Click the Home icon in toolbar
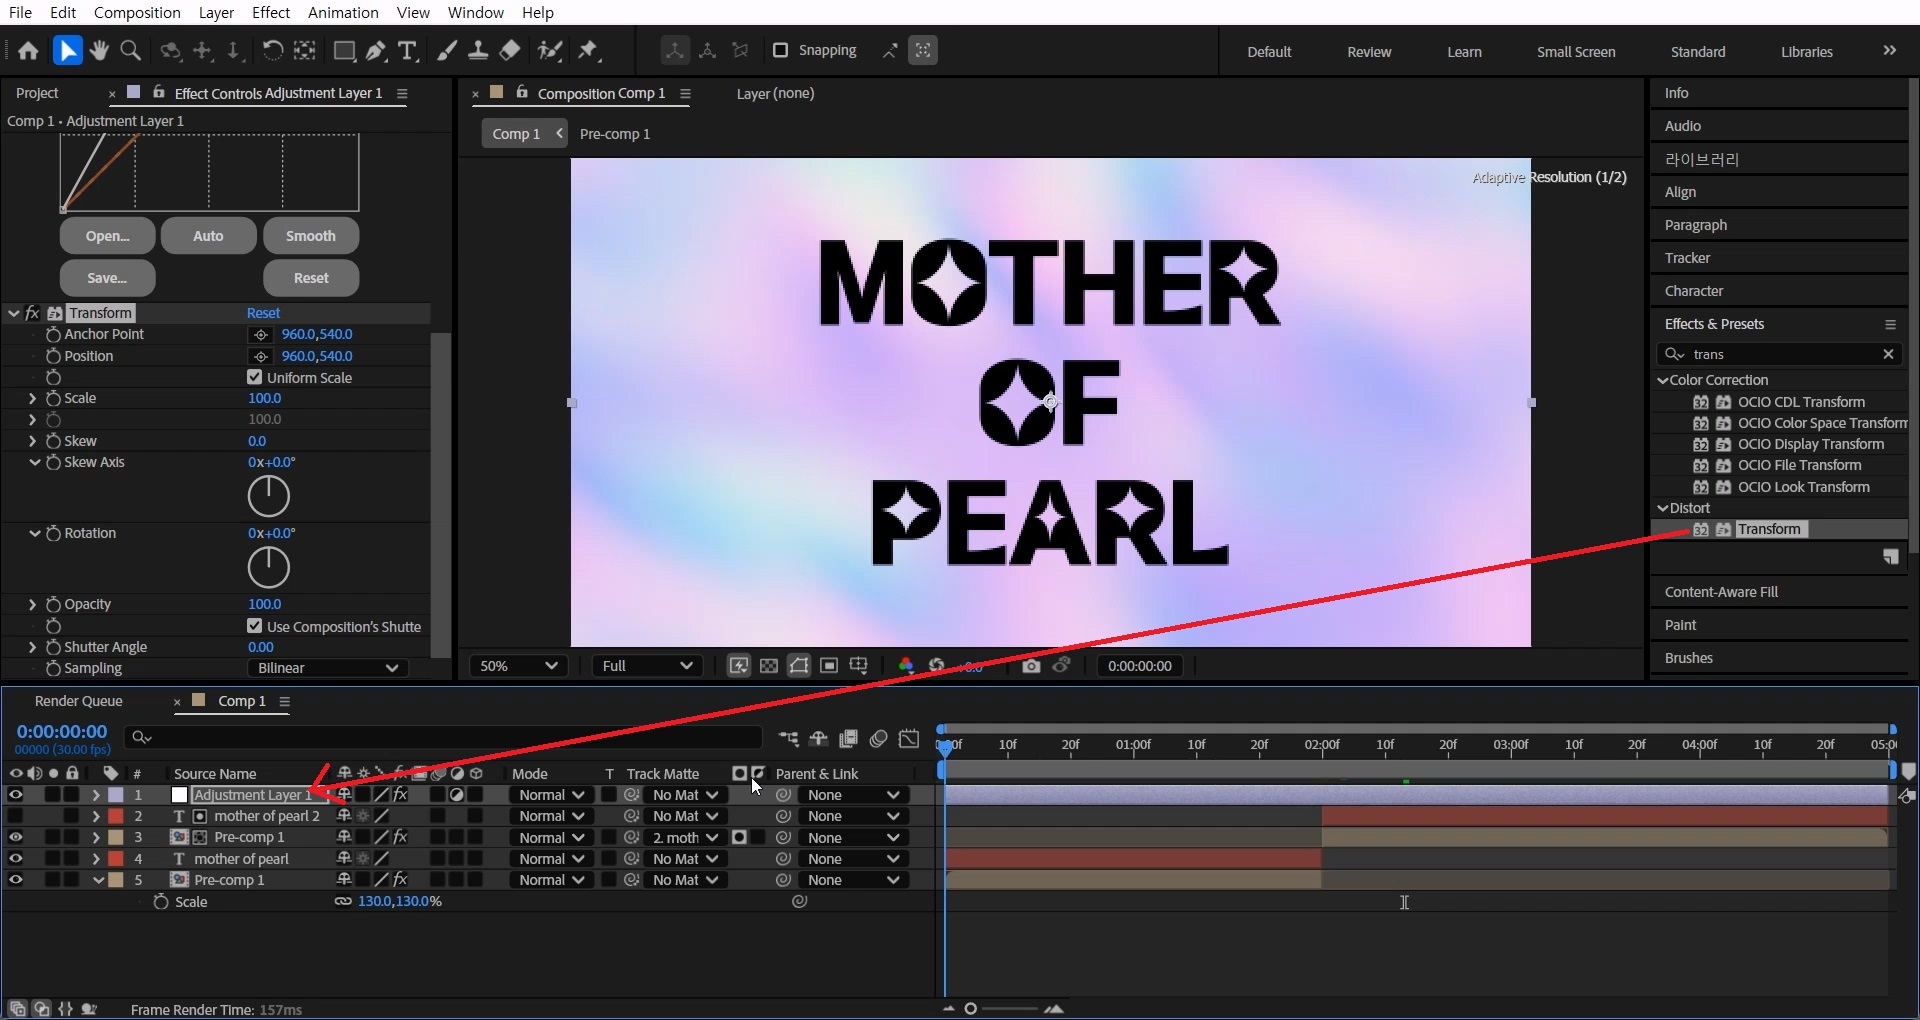This screenshot has height=1020, width=1920. (28, 51)
